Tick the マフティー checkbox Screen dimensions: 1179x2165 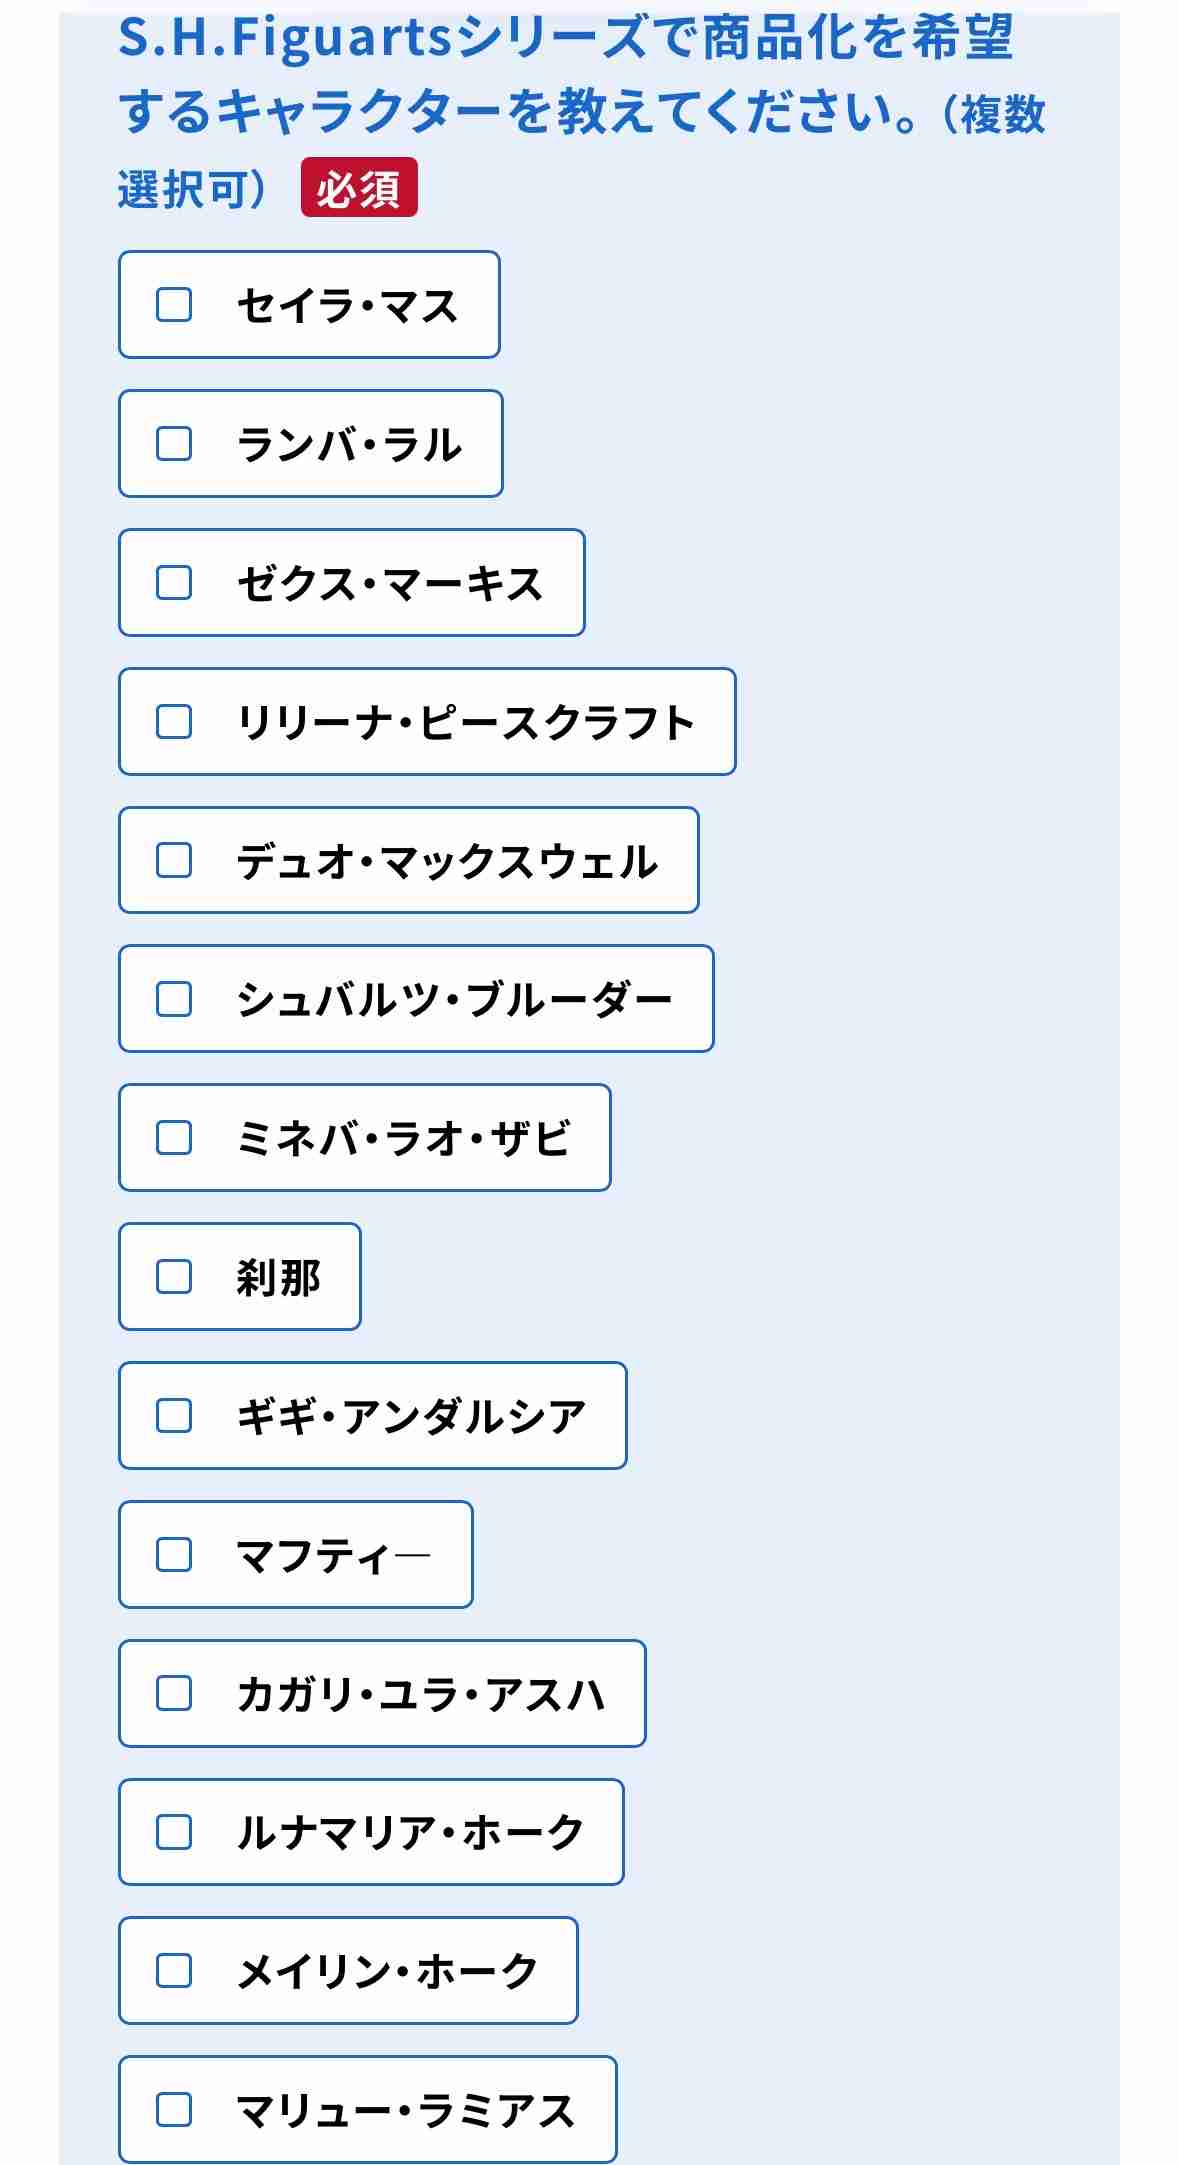click(x=174, y=1555)
